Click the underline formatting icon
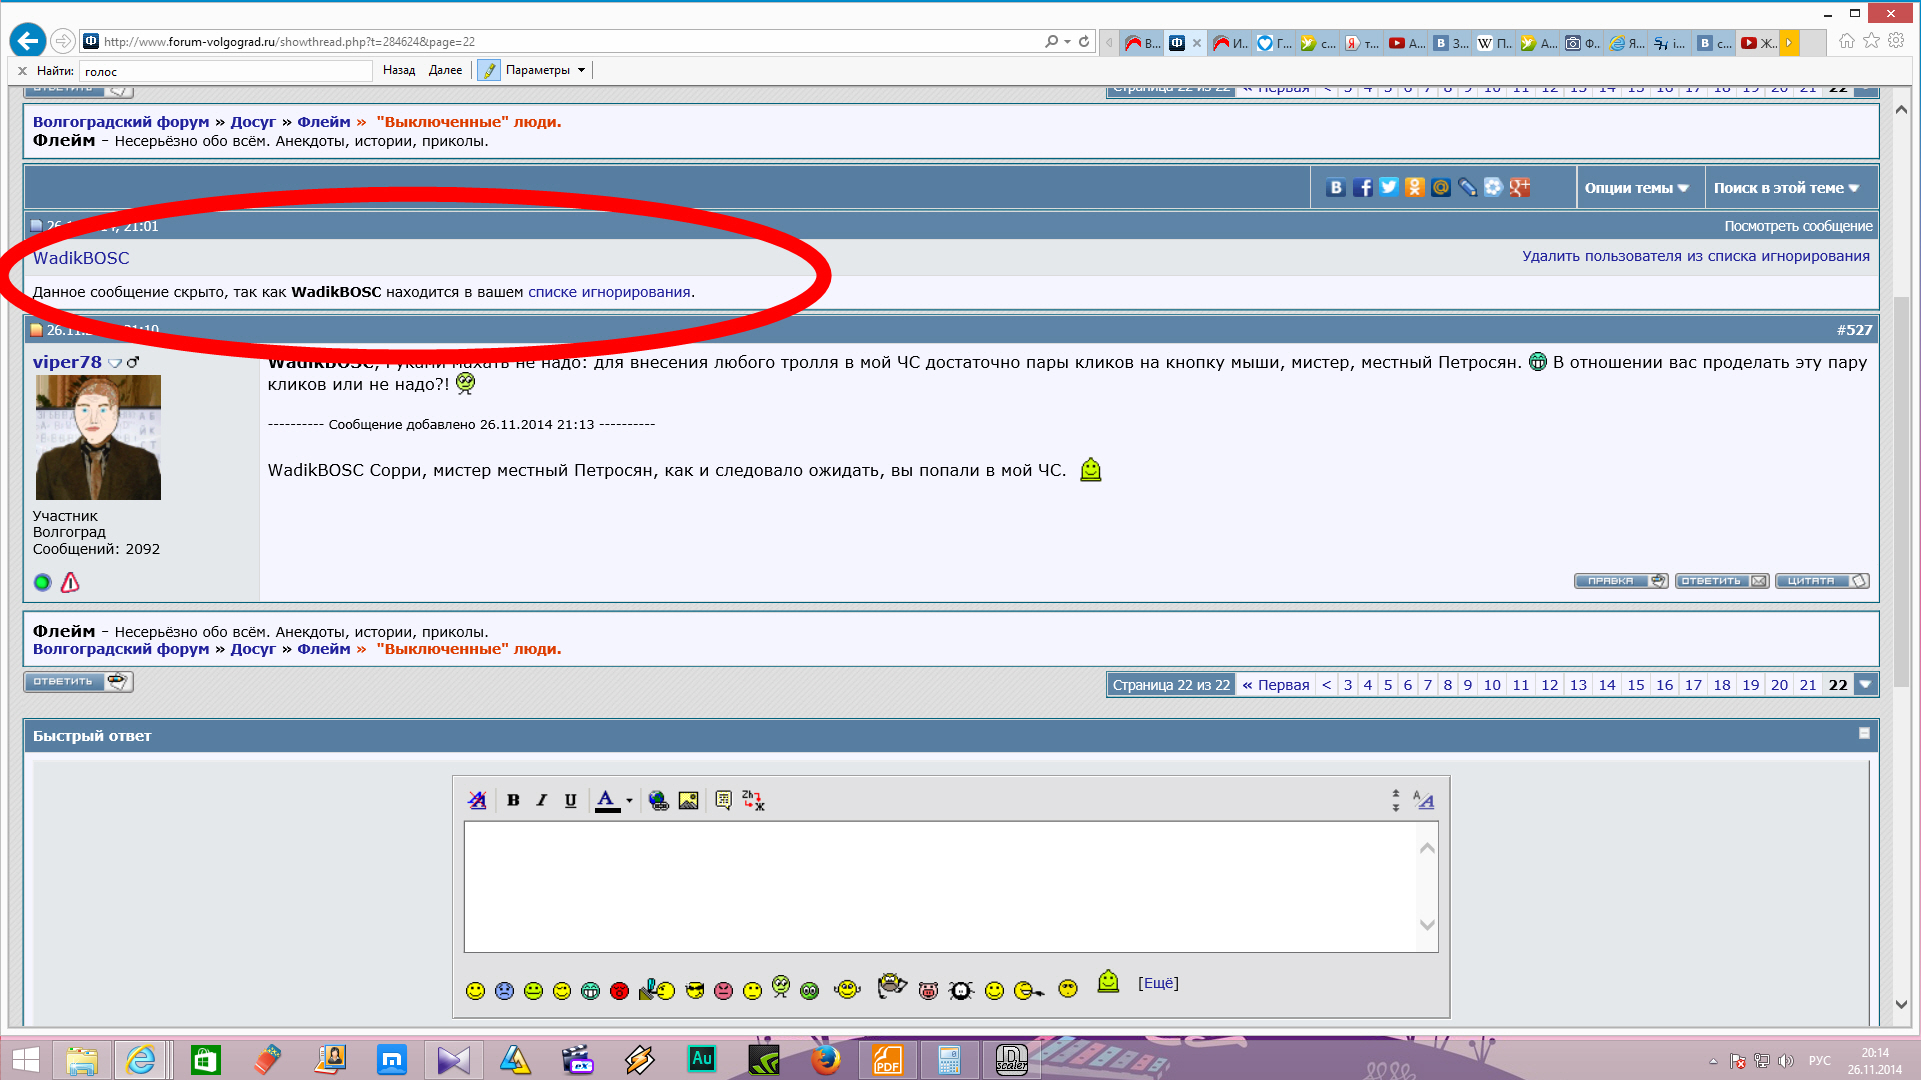The height and width of the screenshot is (1080, 1921). tap(570, 800)
